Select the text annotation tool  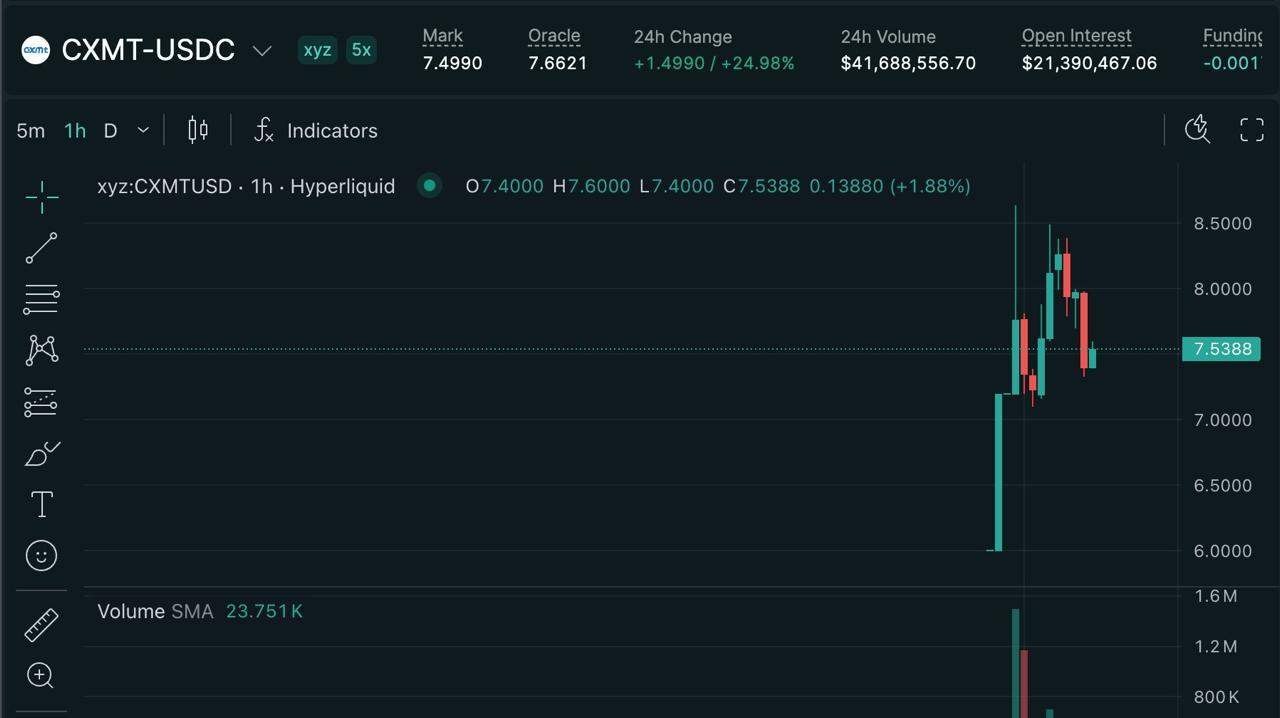click(41, 504)
